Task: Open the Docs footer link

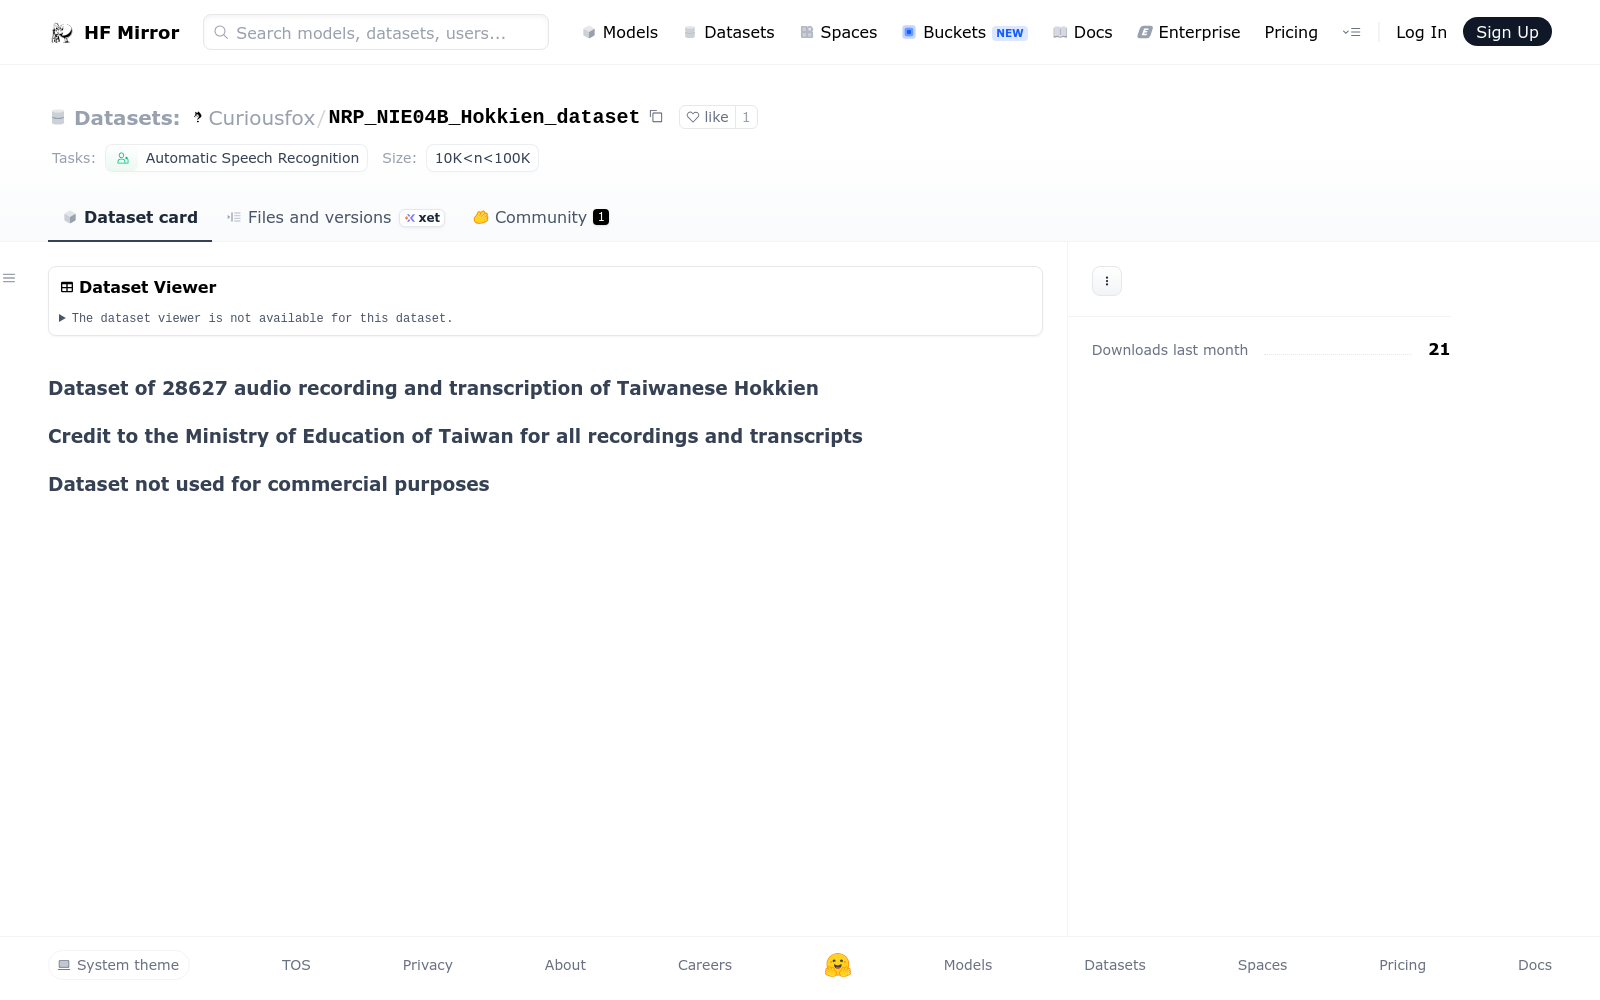Action: 1534,965
